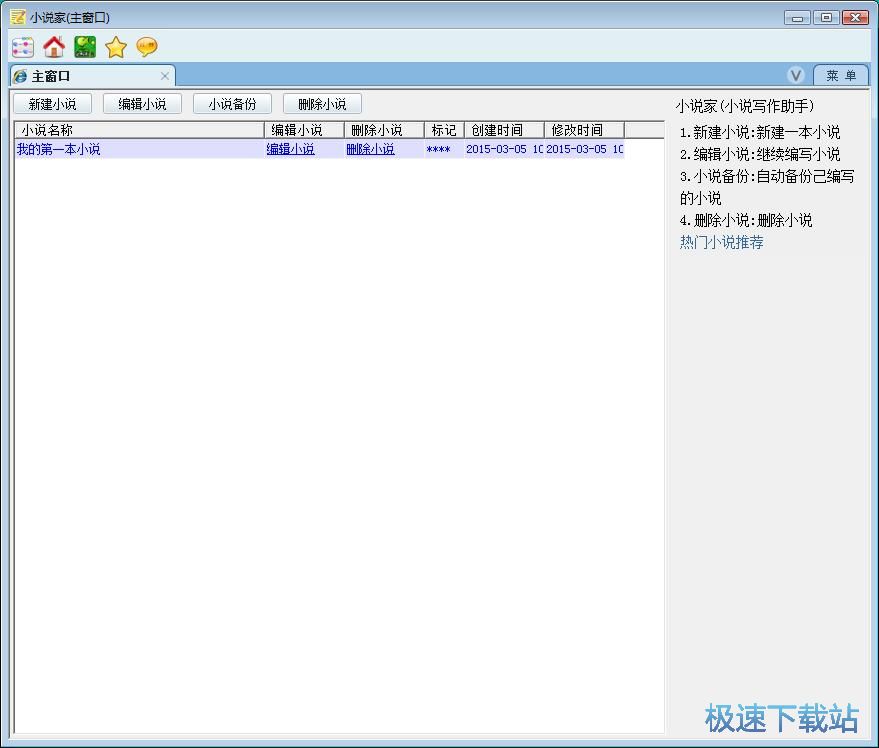Click the yellow star favorites icon
This screenshot has height=748, width=879.
click(x=116, y=47)
